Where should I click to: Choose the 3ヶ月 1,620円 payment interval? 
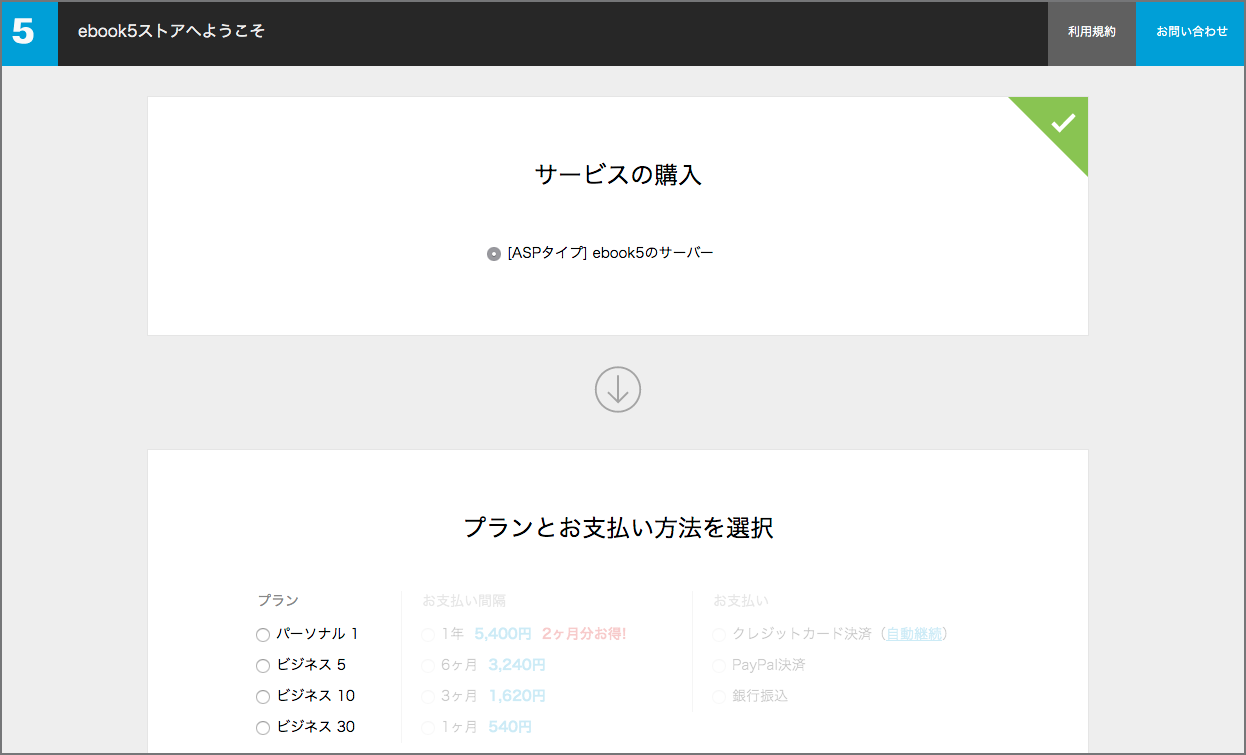[428, 697]
